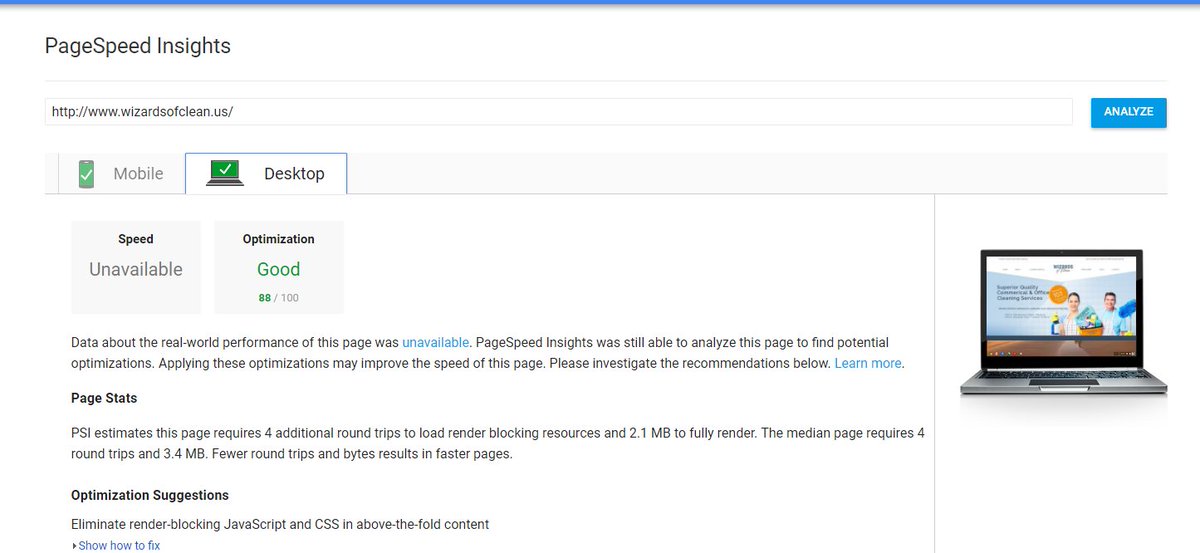Open the 'unavailable' hyperlink
This screenshot has height=553, width=1200.
435,342
